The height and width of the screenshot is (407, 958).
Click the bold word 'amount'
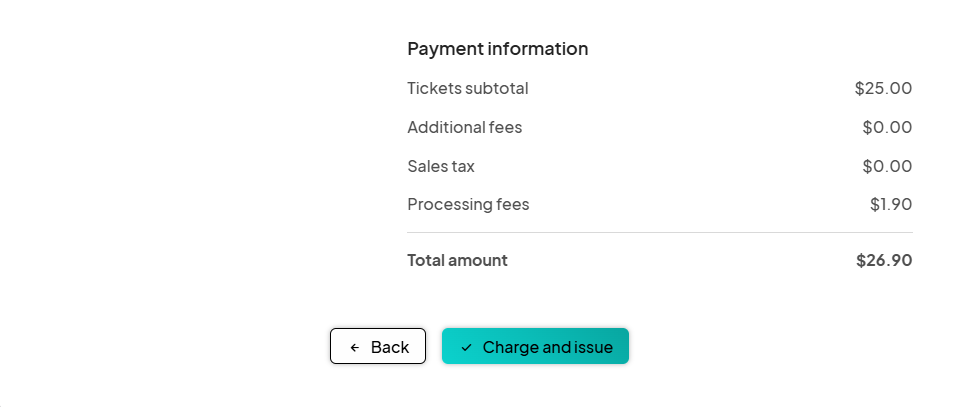(480, 260)
